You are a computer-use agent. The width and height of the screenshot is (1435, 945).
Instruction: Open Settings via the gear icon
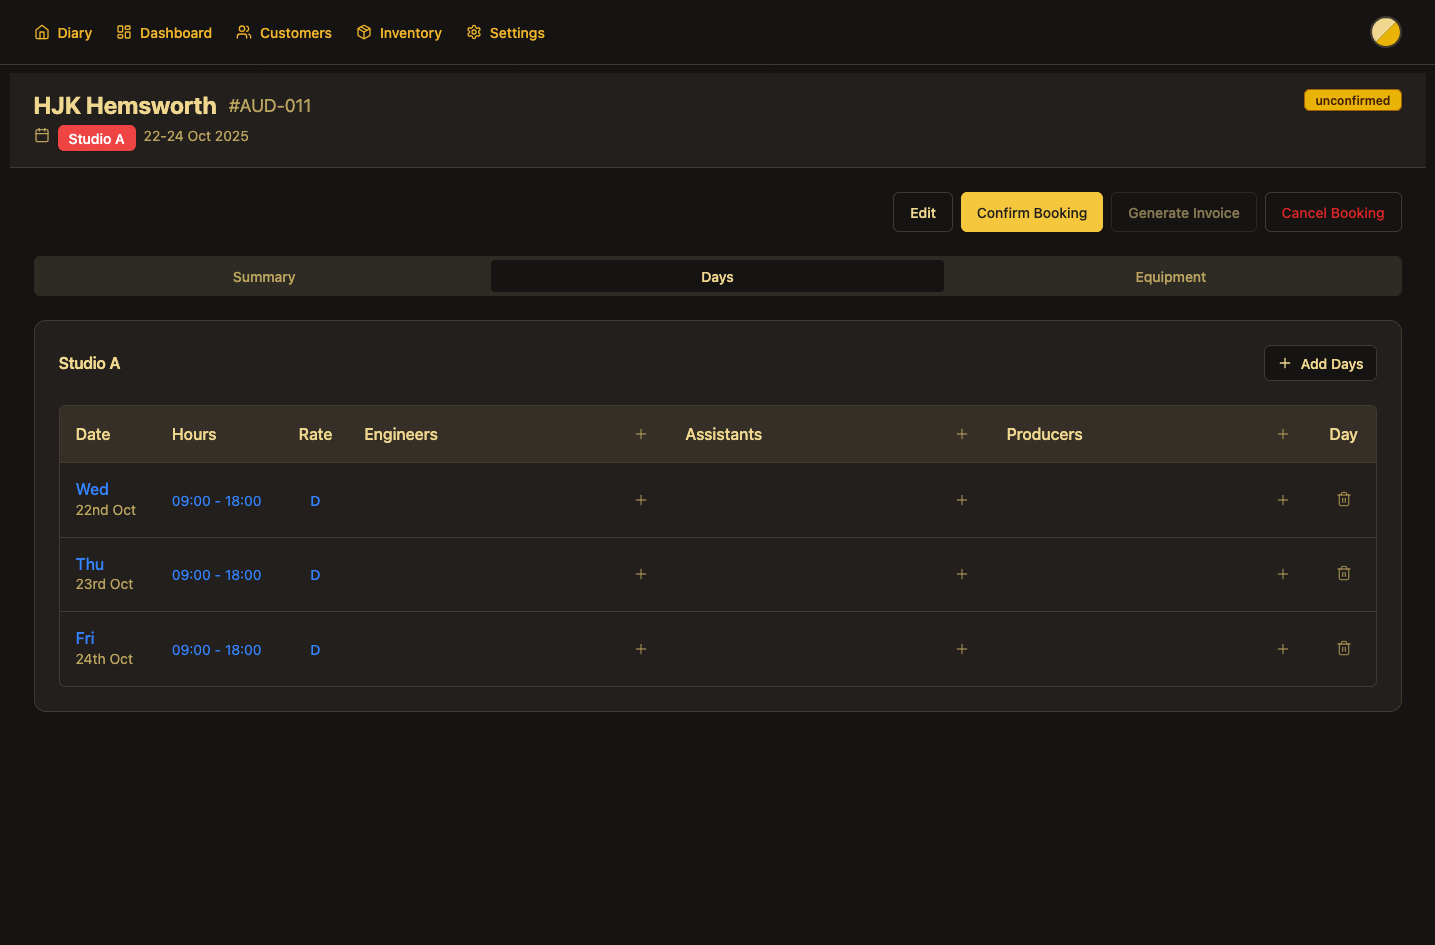tap(473, 32)
